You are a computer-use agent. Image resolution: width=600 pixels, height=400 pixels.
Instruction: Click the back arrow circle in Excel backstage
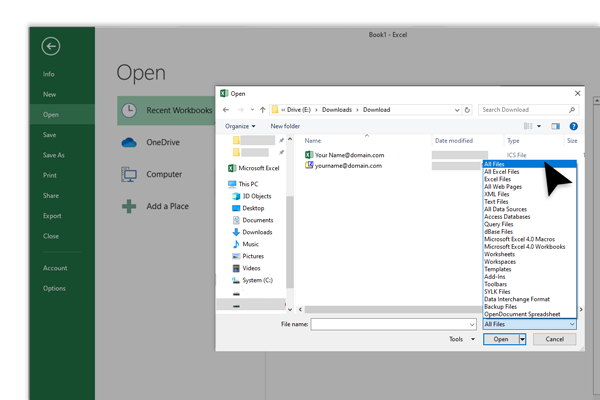tap(51, 46)
